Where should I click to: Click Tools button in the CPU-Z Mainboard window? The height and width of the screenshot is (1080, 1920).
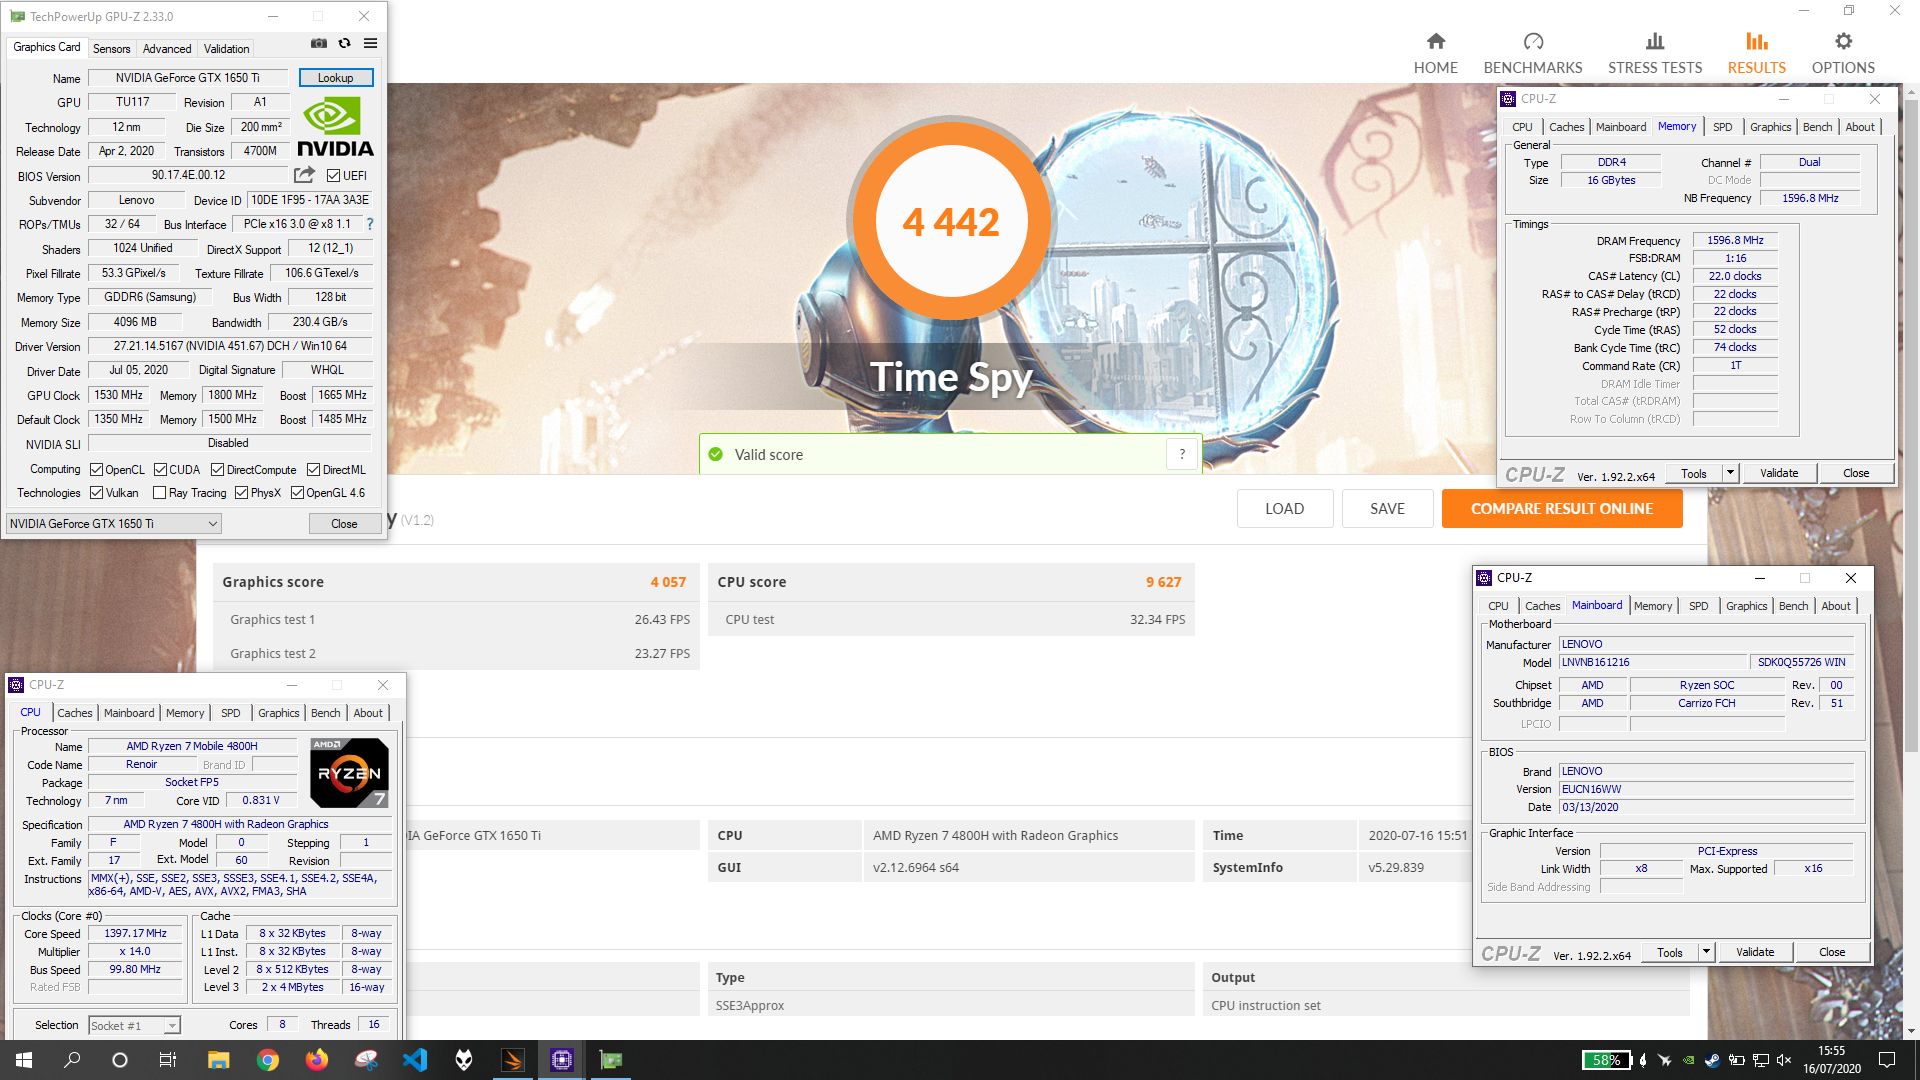[1669, 952]
